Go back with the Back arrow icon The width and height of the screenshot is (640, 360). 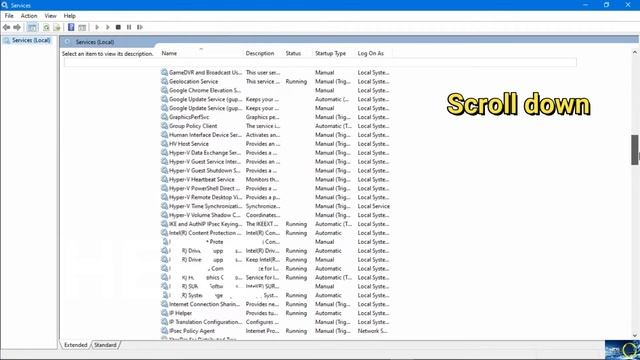click(6, 27)
